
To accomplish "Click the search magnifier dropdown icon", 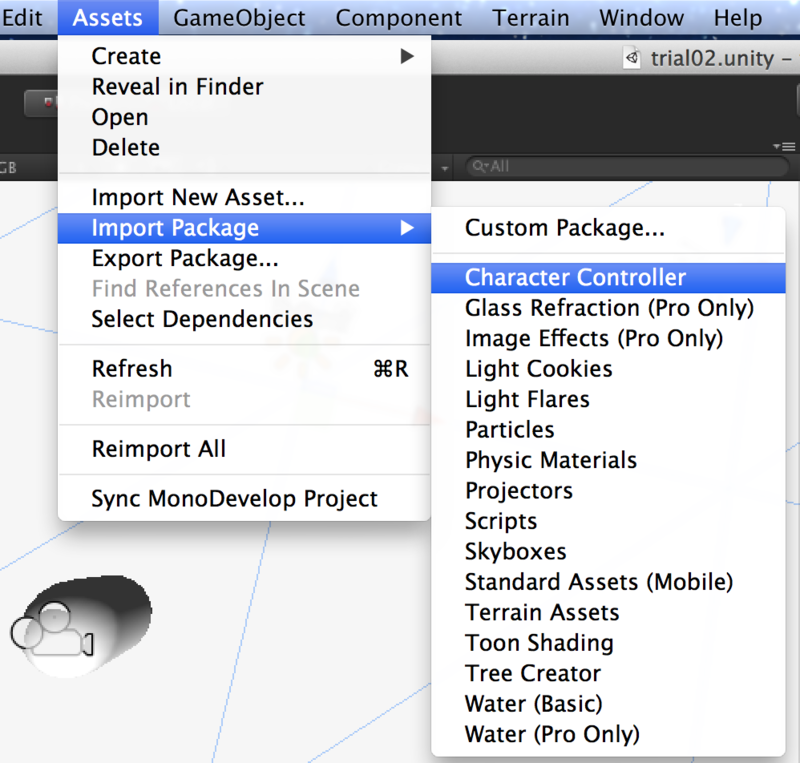I will (x=480, y=167).
